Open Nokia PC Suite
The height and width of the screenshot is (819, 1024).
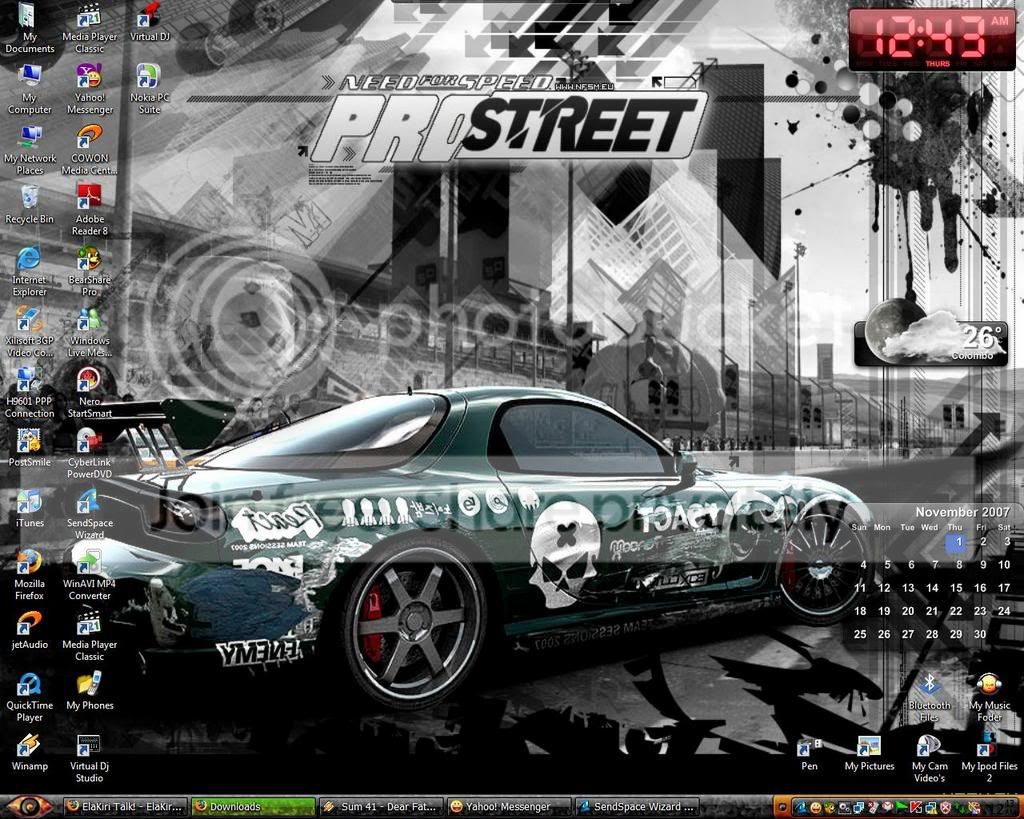coord(150,89)
